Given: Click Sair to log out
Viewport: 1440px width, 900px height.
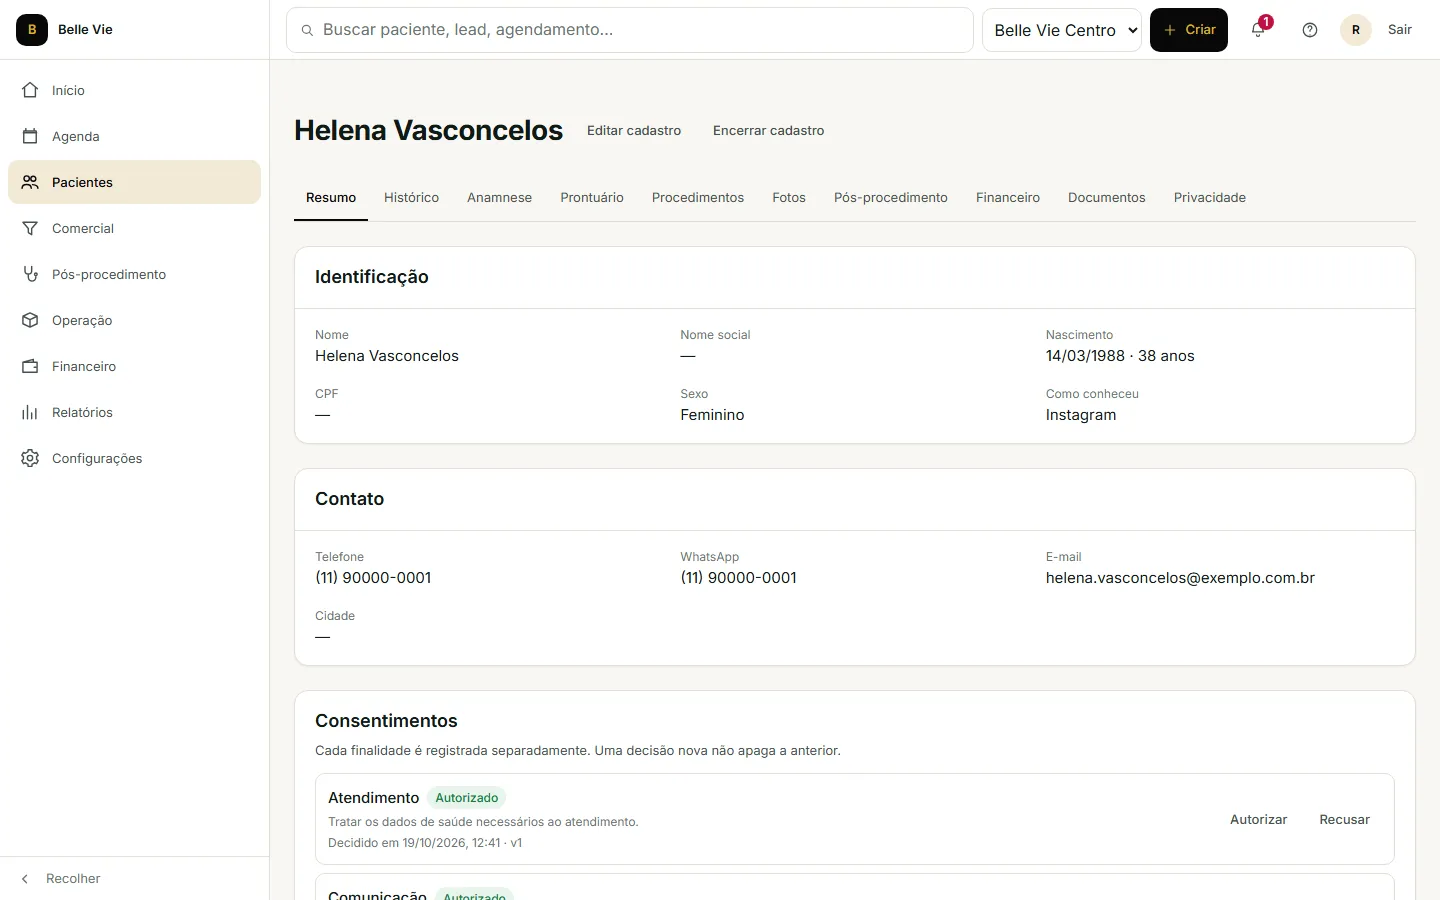Looking at the screenshot, I should pyautogui.click(x=1400, y=30).
